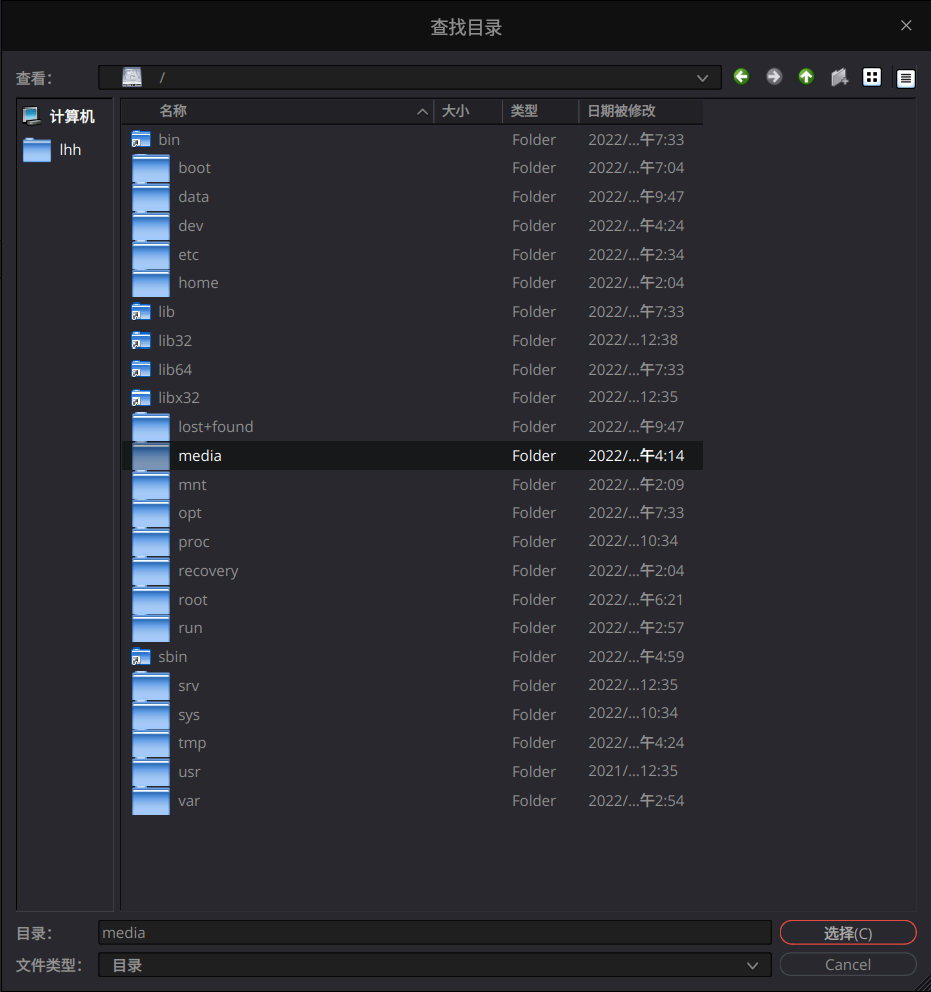Click the recovery folder icon
Image resolution: width=931 pixels, height=992 pixels.
pyautogui.click(x=151, y=571)
